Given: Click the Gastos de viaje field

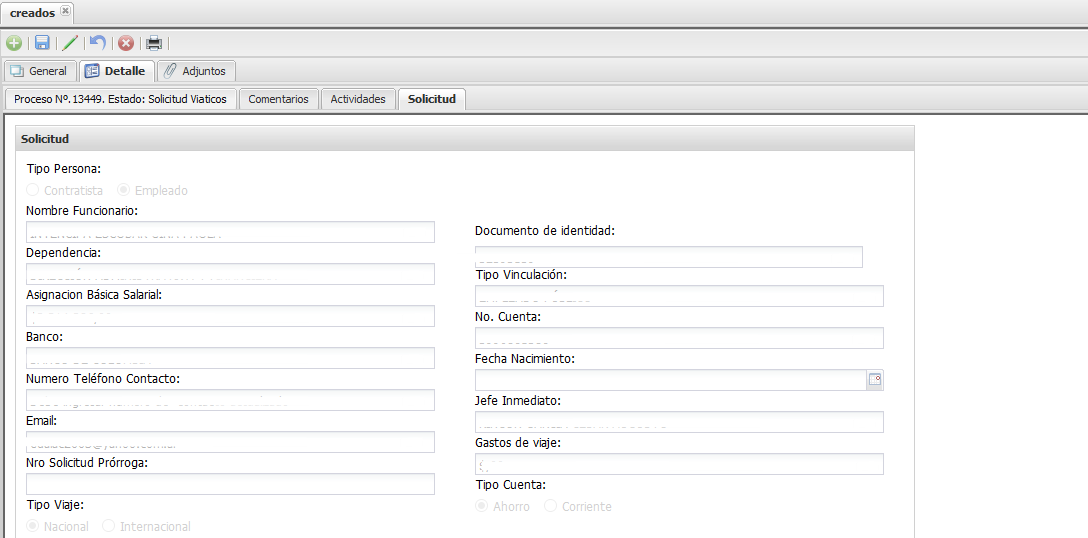Looking at the screenshot, I should pos(679,464).
